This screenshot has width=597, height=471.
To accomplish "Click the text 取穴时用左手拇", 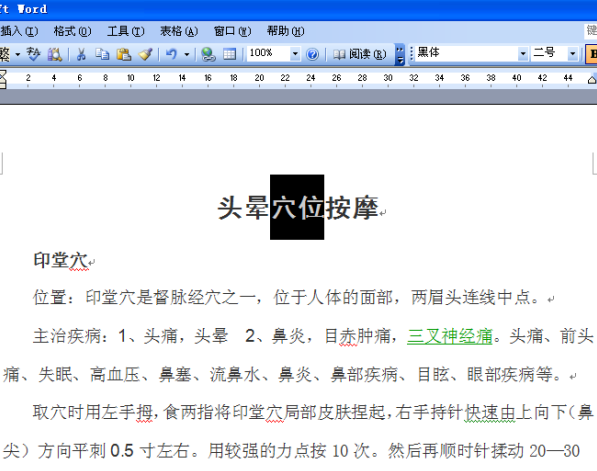I will coord(93,412).
